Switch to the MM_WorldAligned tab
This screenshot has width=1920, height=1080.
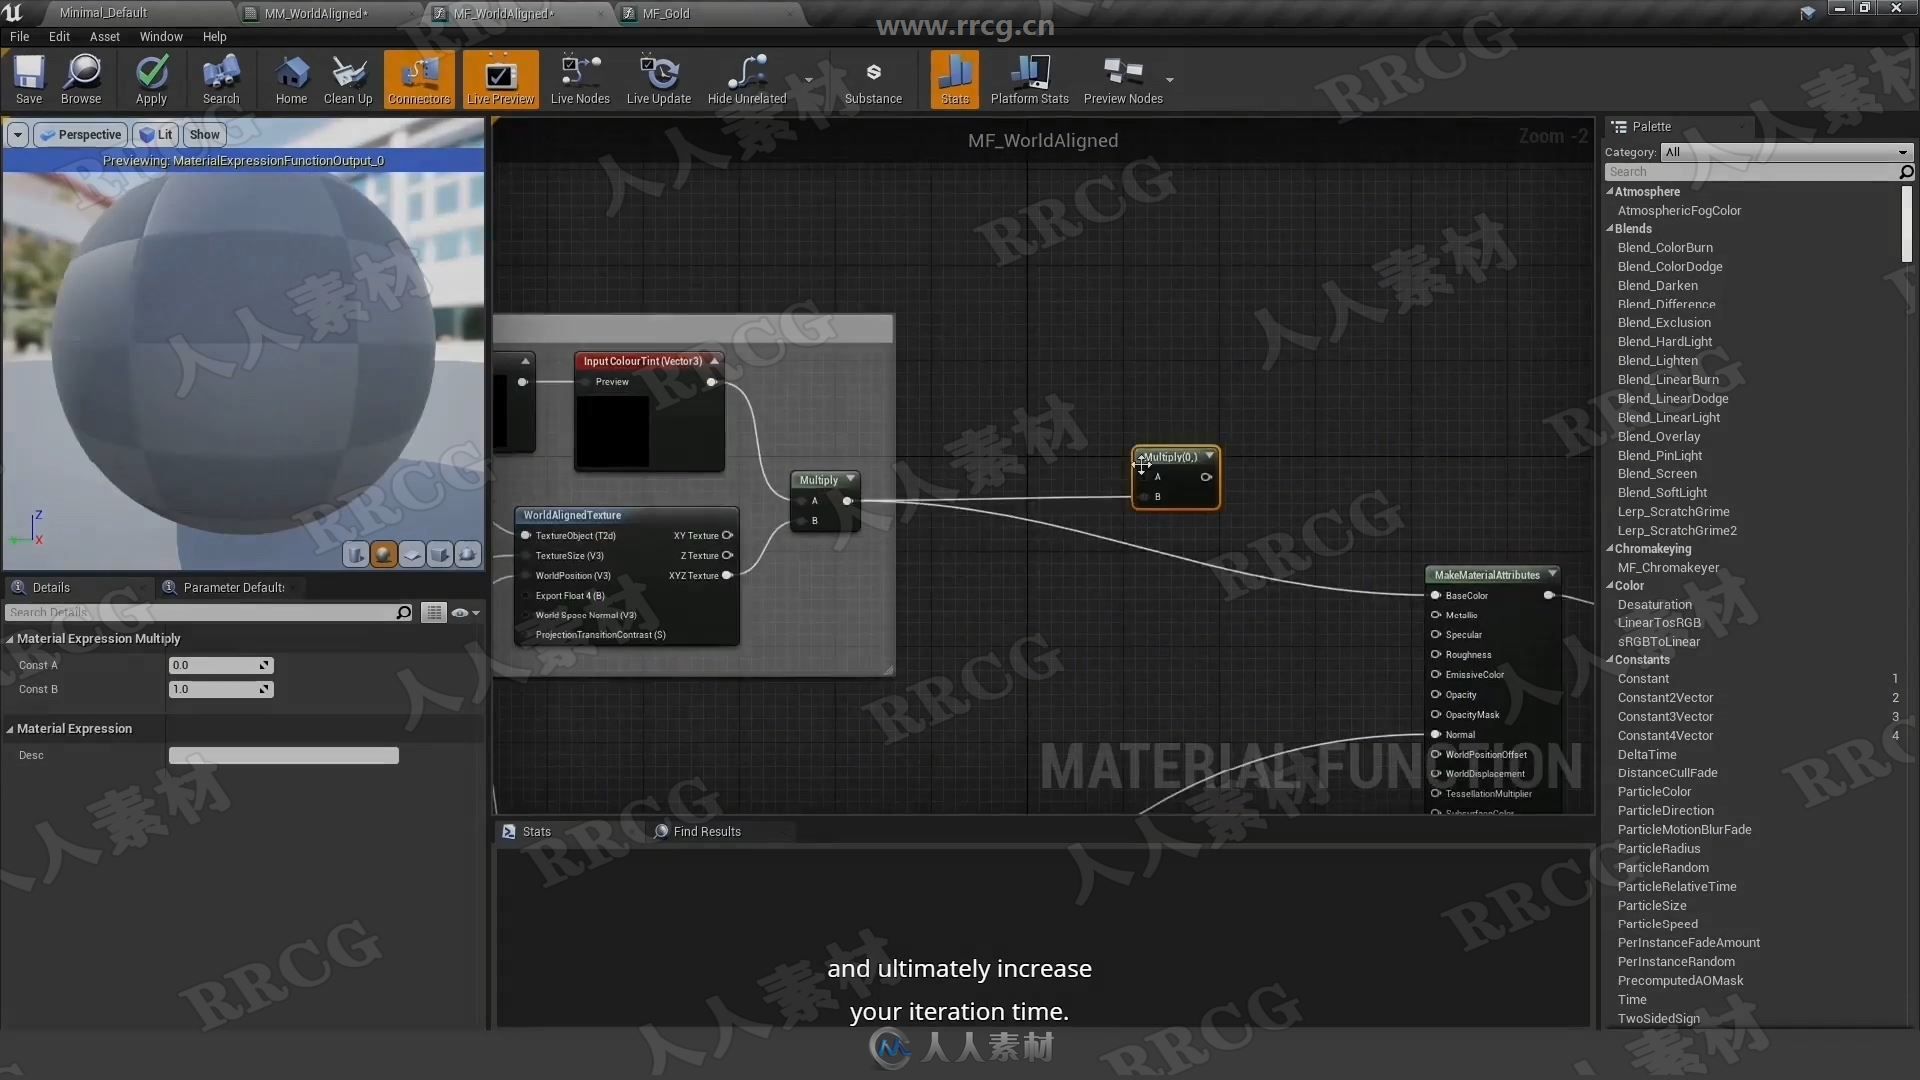(316, 13)
